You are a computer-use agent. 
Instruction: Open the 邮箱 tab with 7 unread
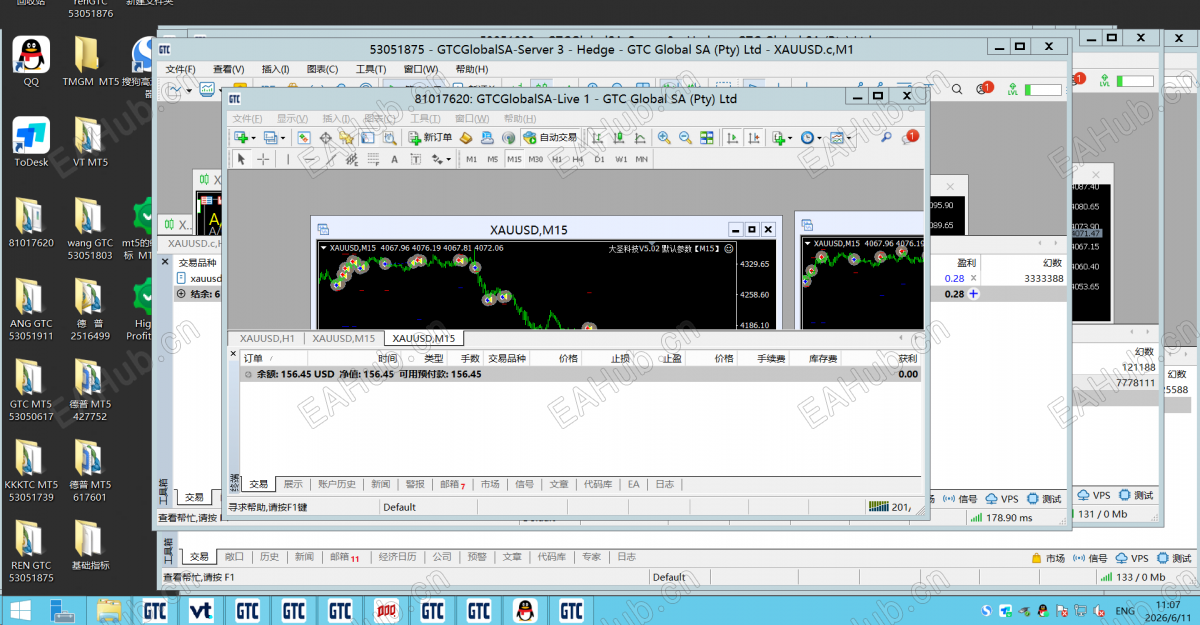coord(453,484)
